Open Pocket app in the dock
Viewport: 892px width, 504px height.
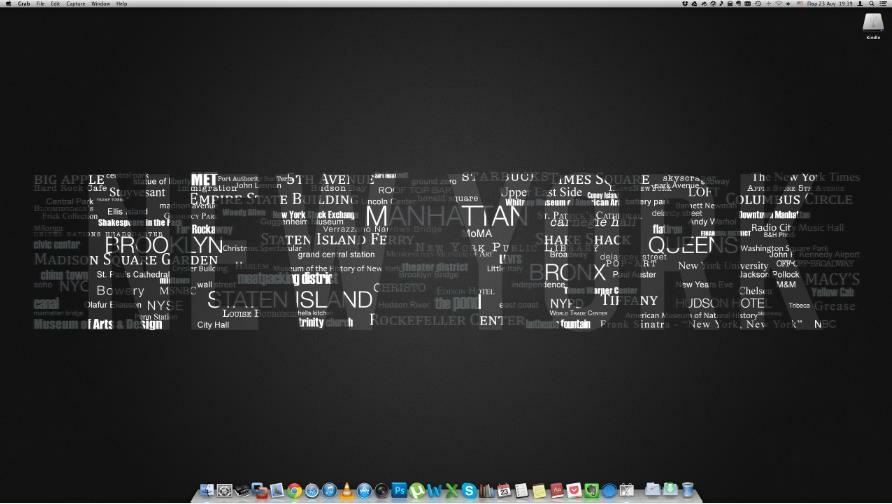click(574, 490)
